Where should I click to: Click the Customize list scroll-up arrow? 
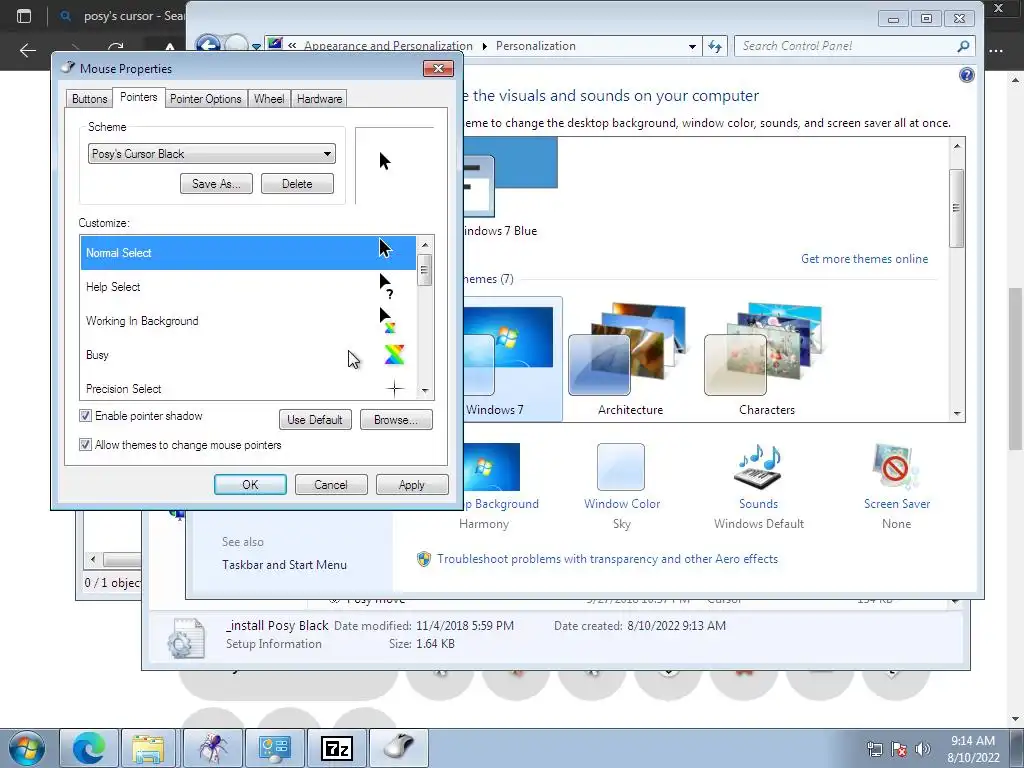pos(425,244)
